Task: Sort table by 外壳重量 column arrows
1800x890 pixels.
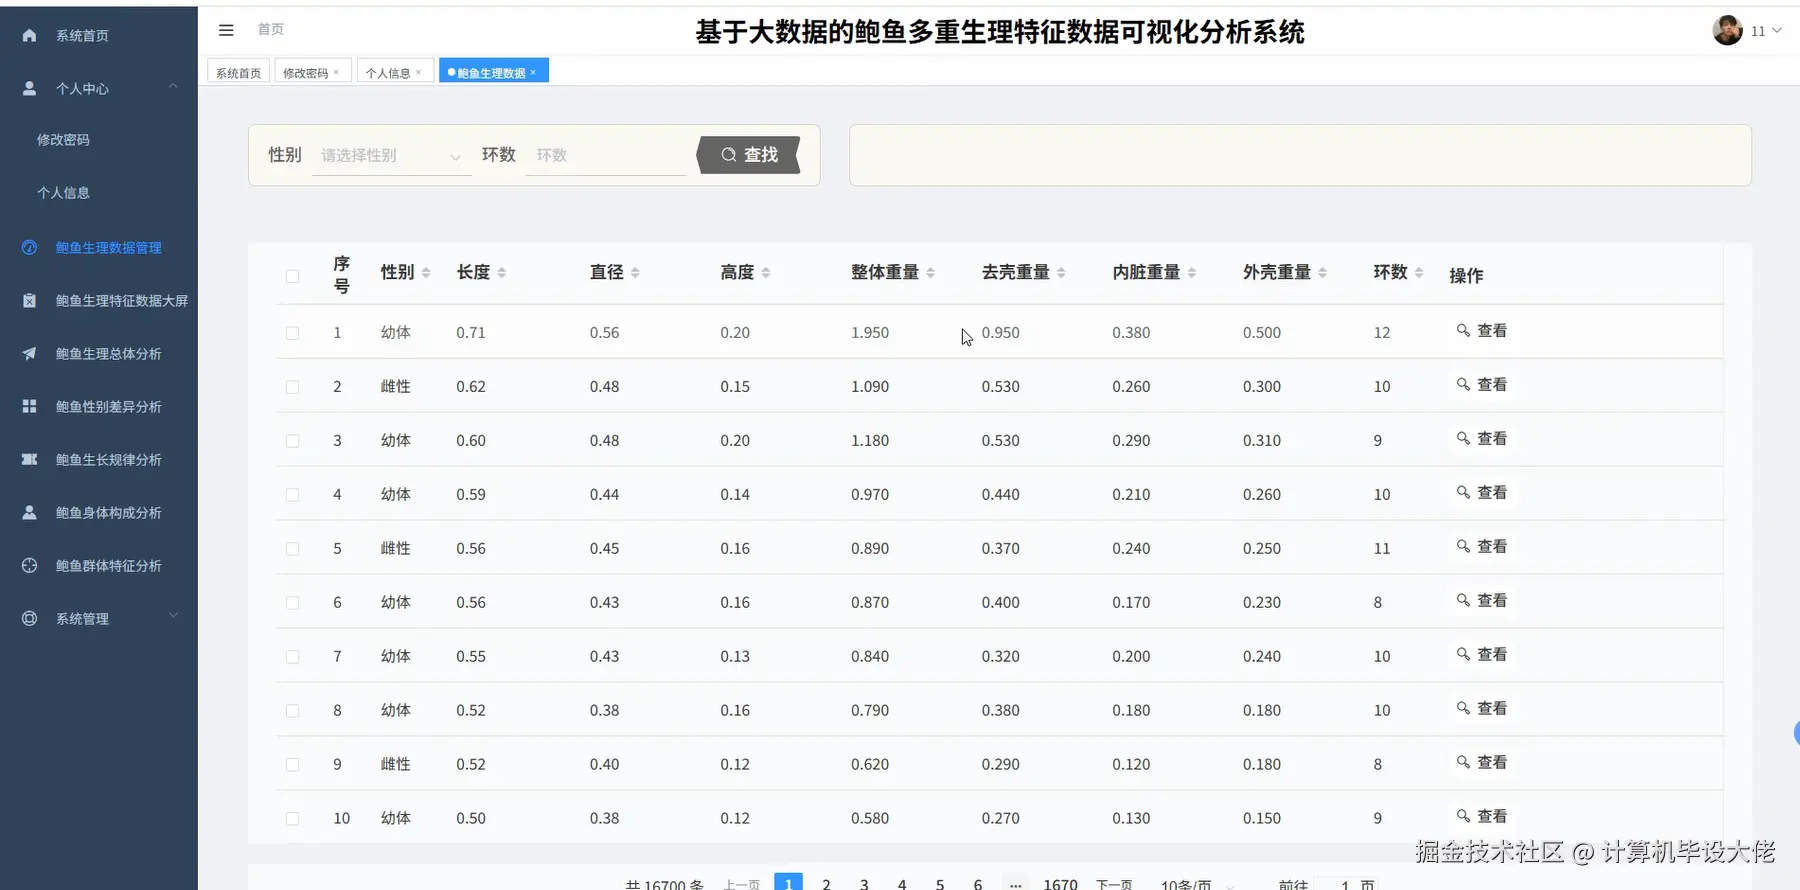Action: point(1322,272)
